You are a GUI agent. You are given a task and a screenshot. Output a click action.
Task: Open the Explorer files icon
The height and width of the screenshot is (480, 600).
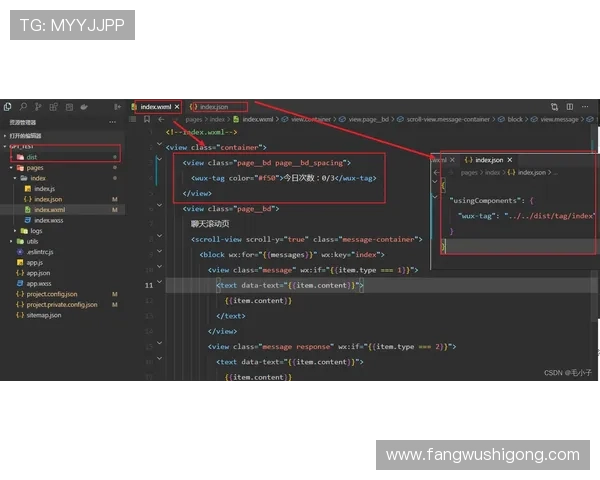pos(8,106)
